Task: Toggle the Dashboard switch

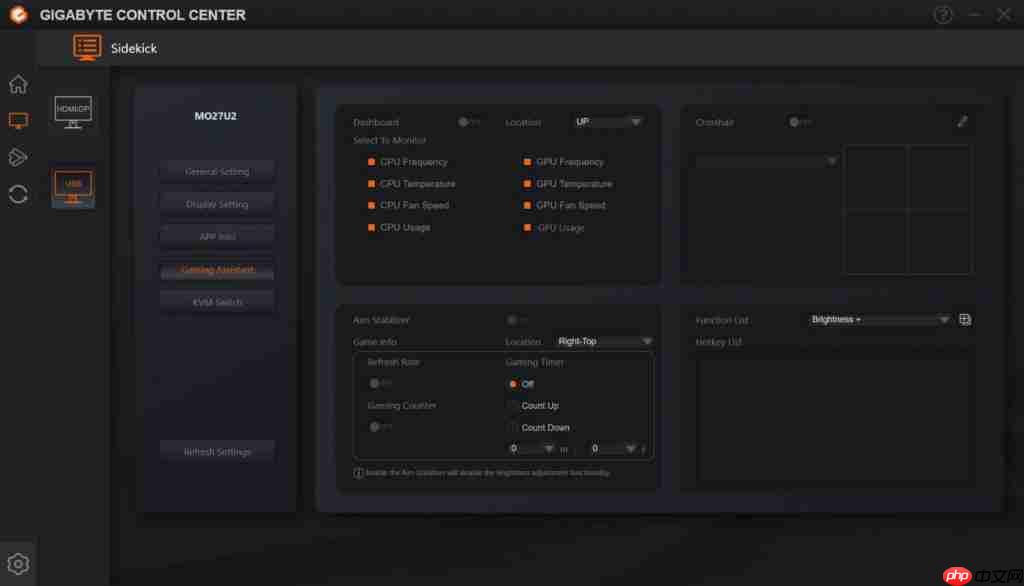Action: pos(468,122)
